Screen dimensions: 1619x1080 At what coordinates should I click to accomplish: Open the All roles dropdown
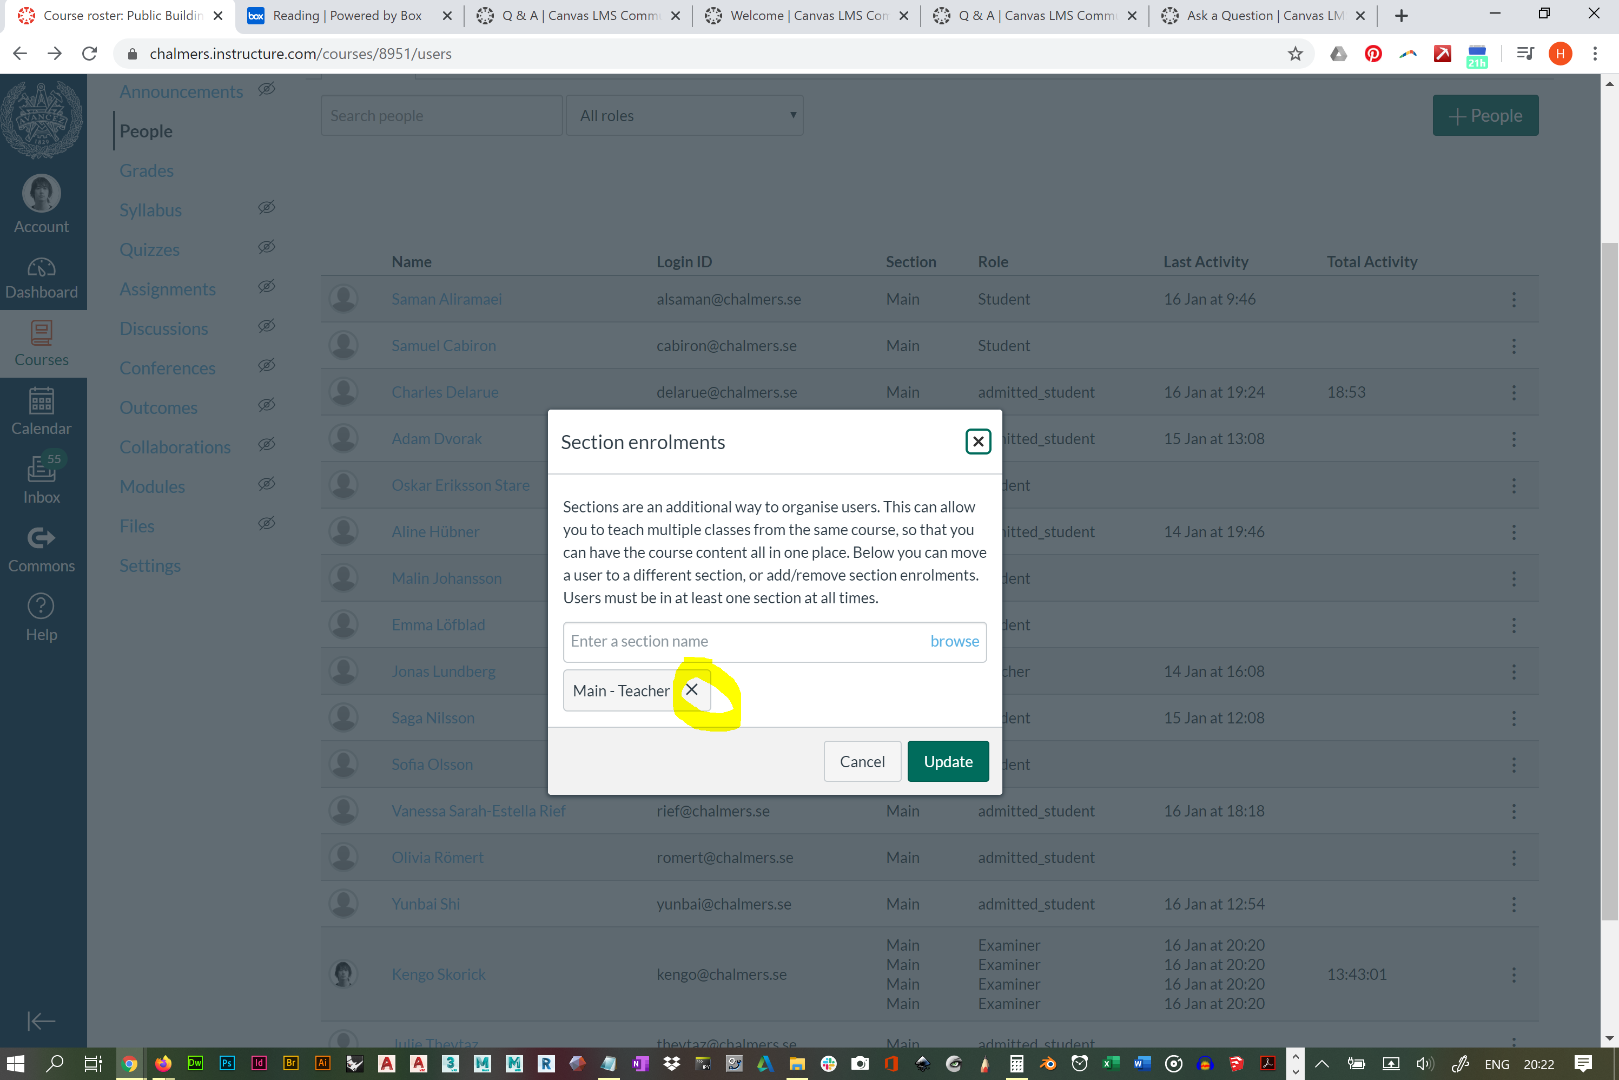pyautogui.click(x=685, y=116)
